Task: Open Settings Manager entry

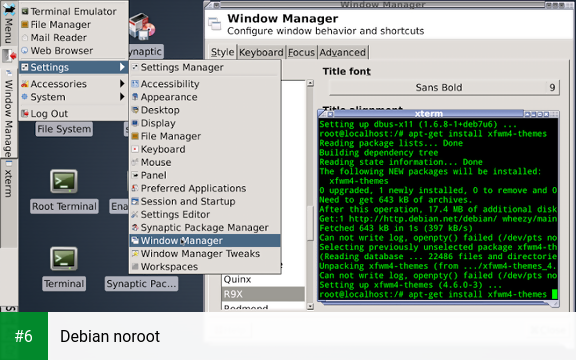Action: 205,67
